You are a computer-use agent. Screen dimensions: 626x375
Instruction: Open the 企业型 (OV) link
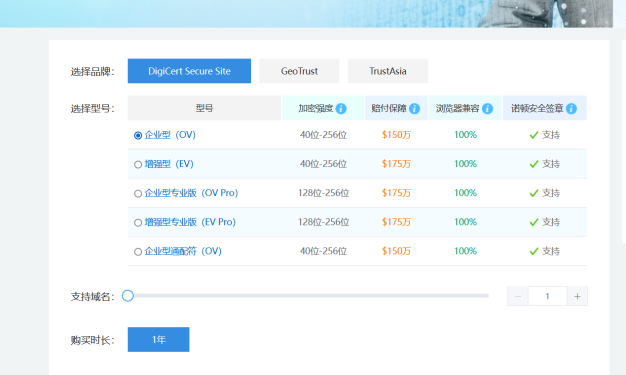pos(170,135)
